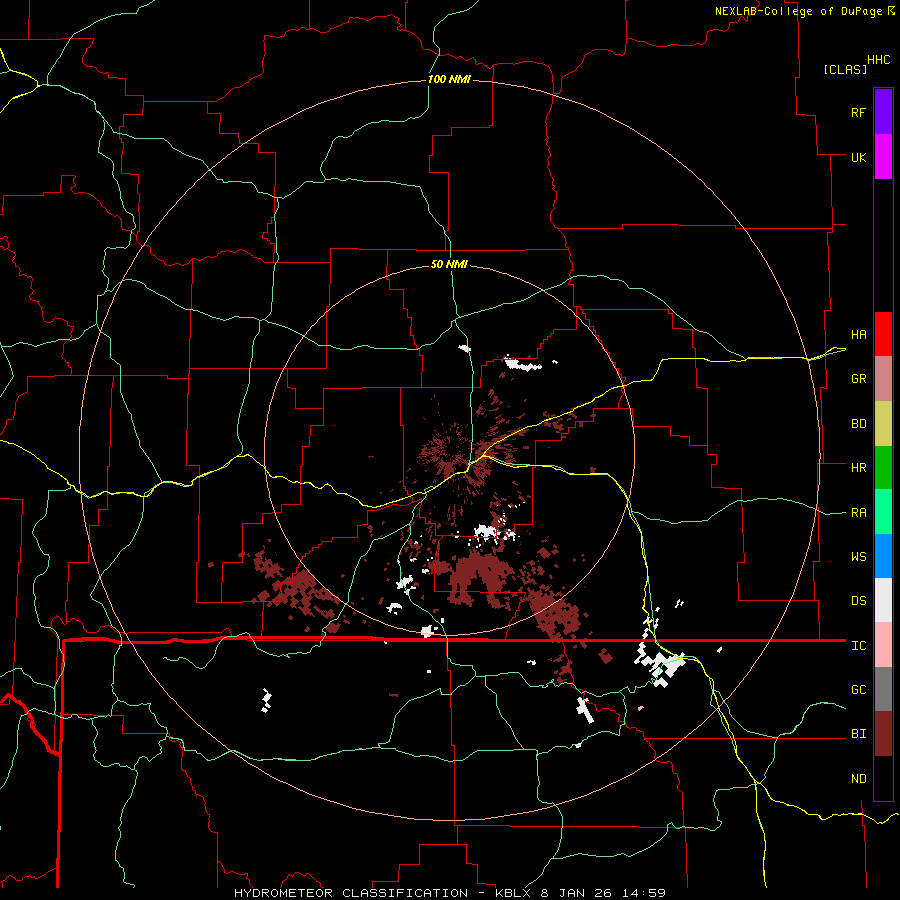Click the [CLAS] legend header
Image resolution: width=900 pixels, height=900 pixels.
845,69
